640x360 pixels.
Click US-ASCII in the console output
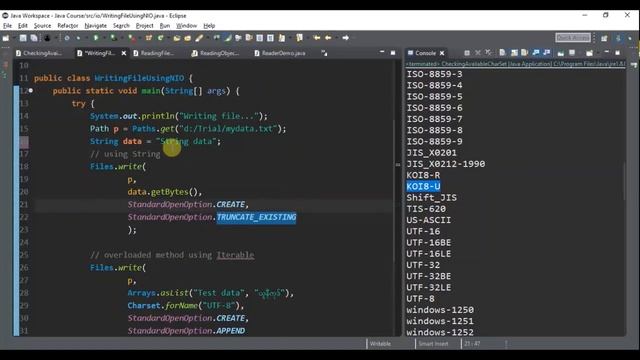click(x=429, y=220)
